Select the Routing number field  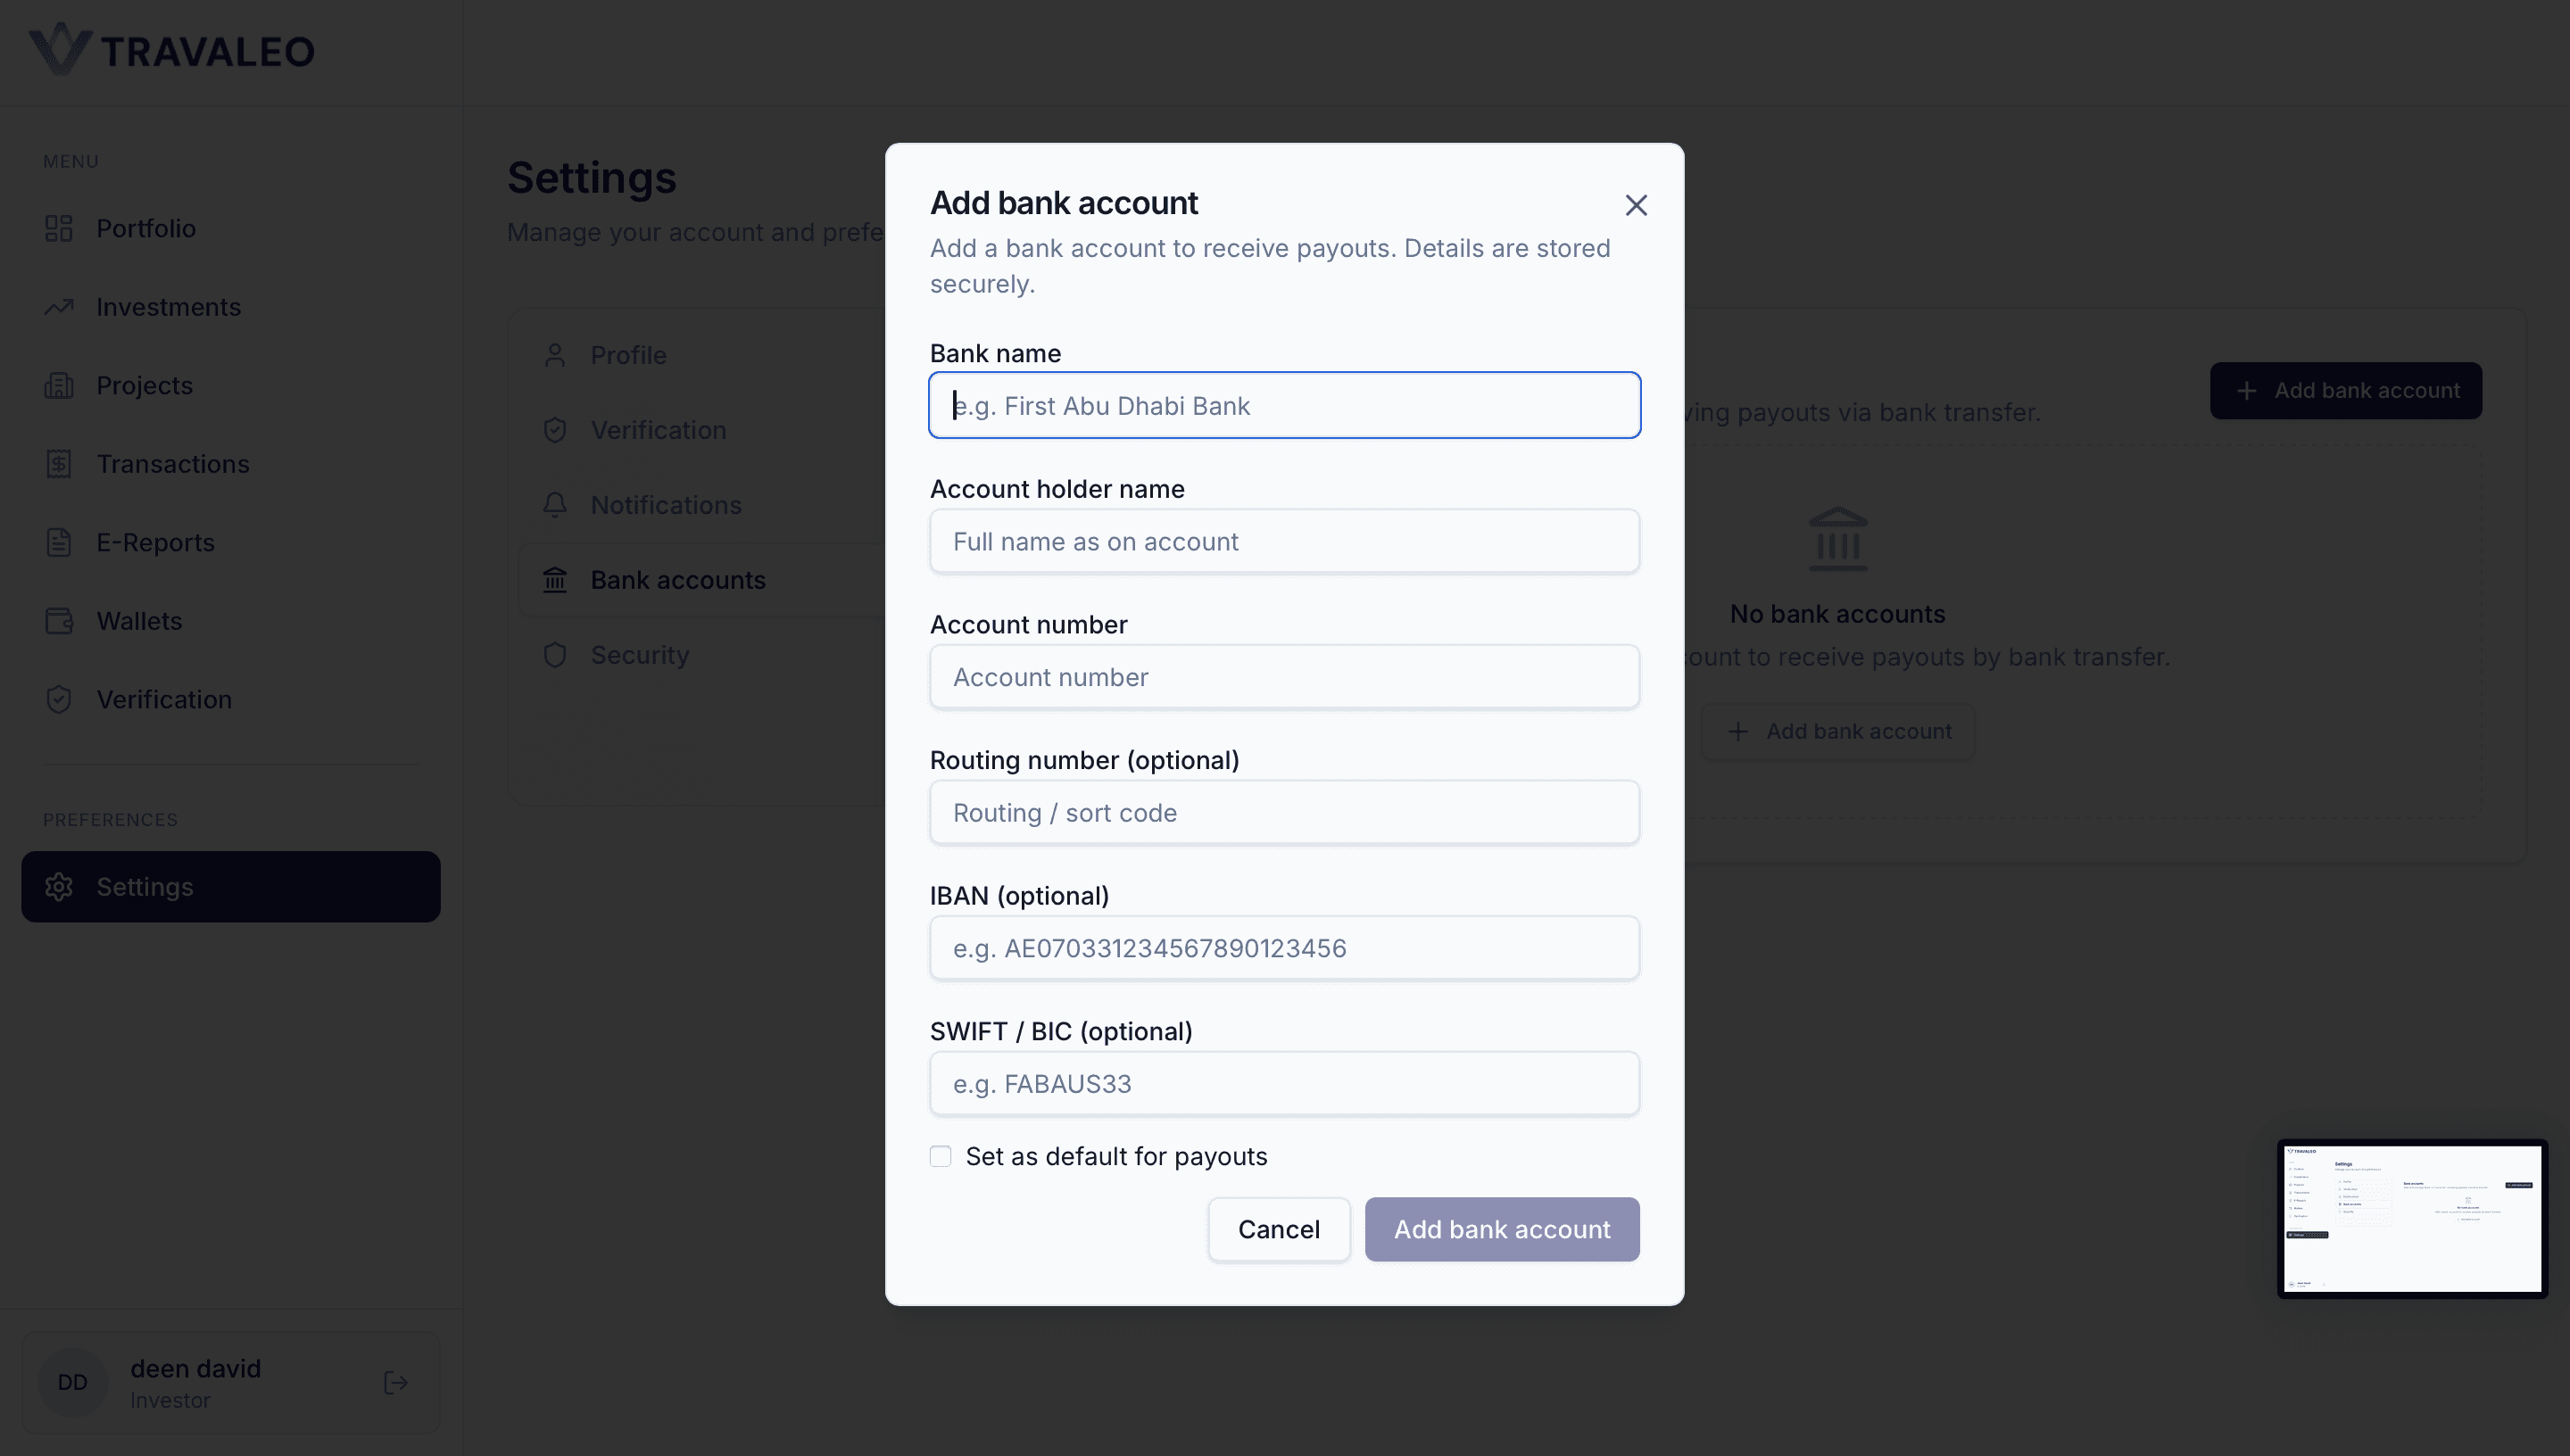[x=1284, y=812]
